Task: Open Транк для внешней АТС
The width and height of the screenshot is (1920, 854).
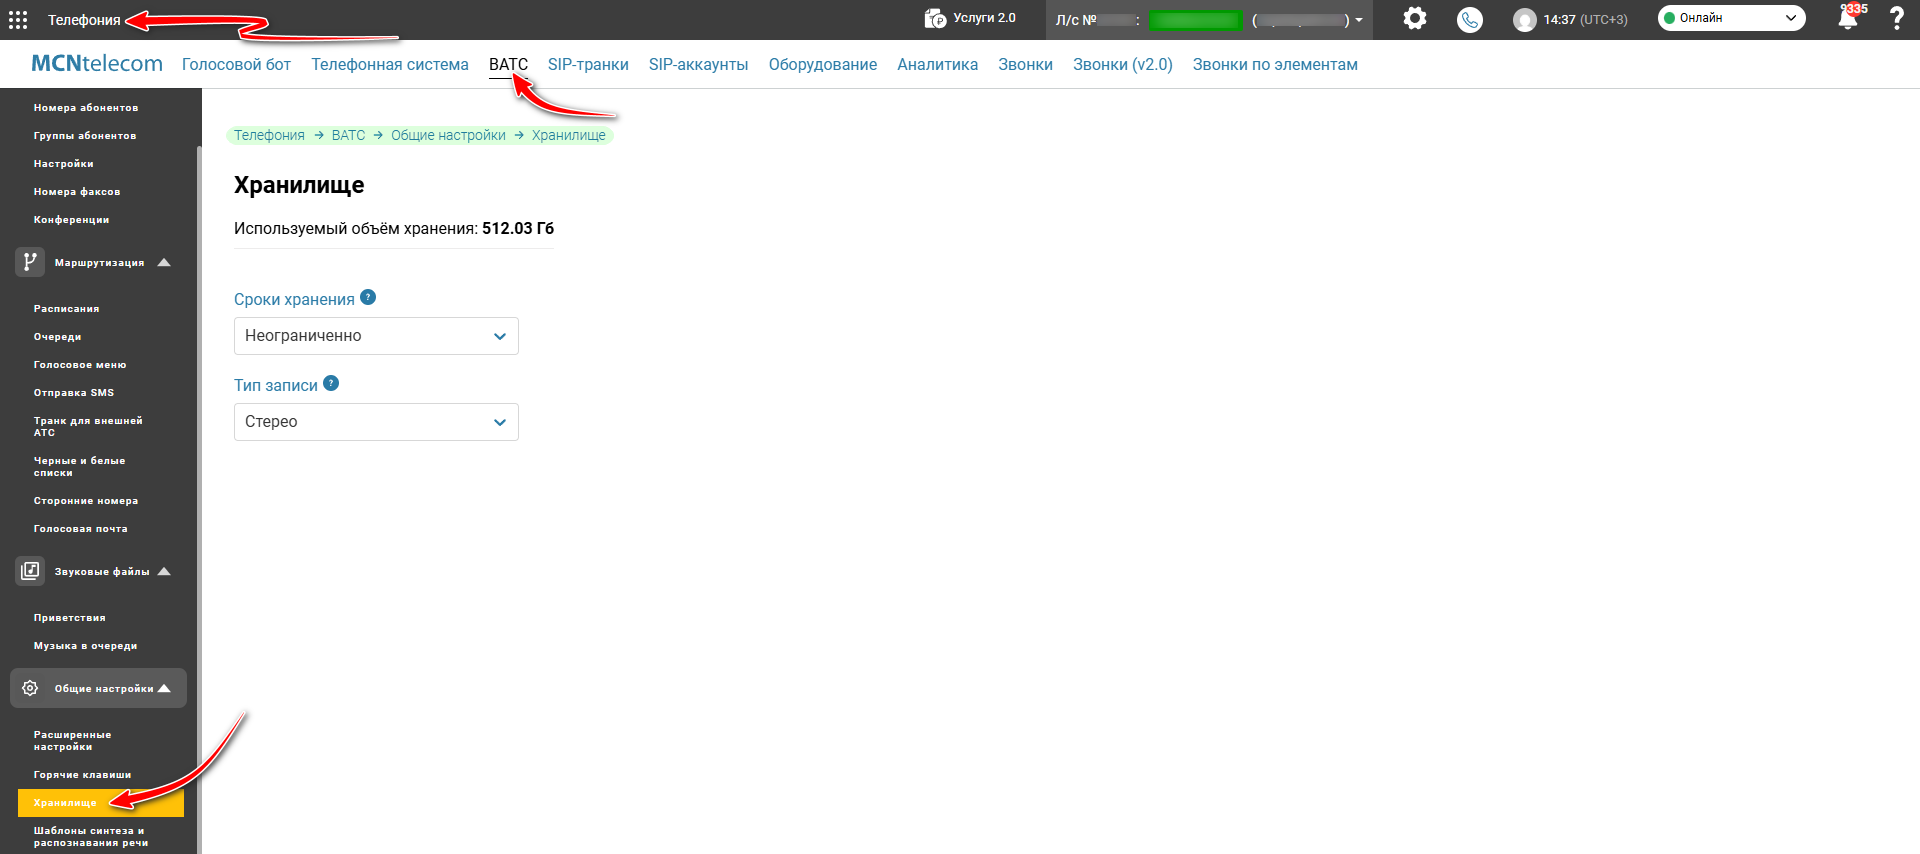Action: pyautogui.click(x=88, y=426)
